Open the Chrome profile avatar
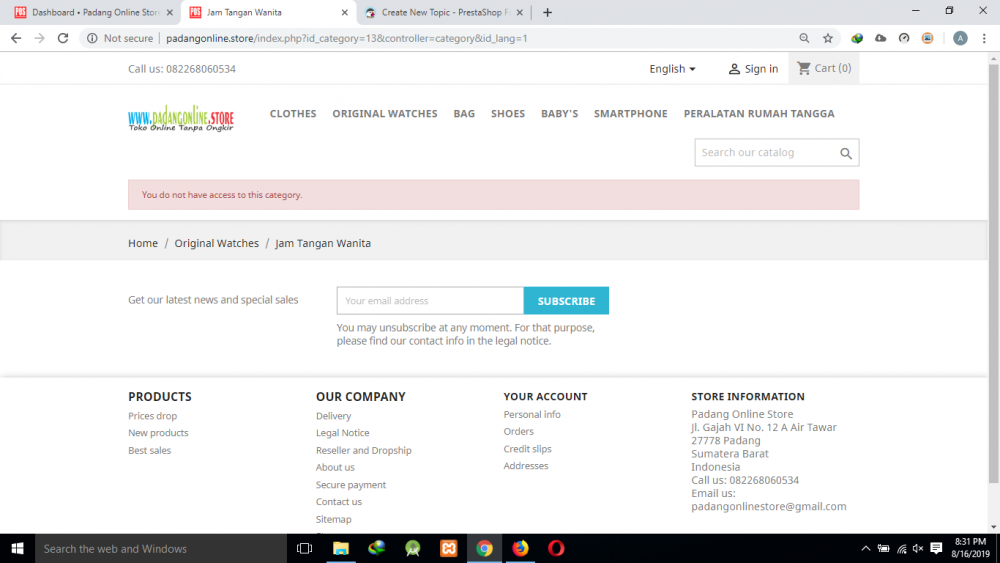 pos(960,38)
